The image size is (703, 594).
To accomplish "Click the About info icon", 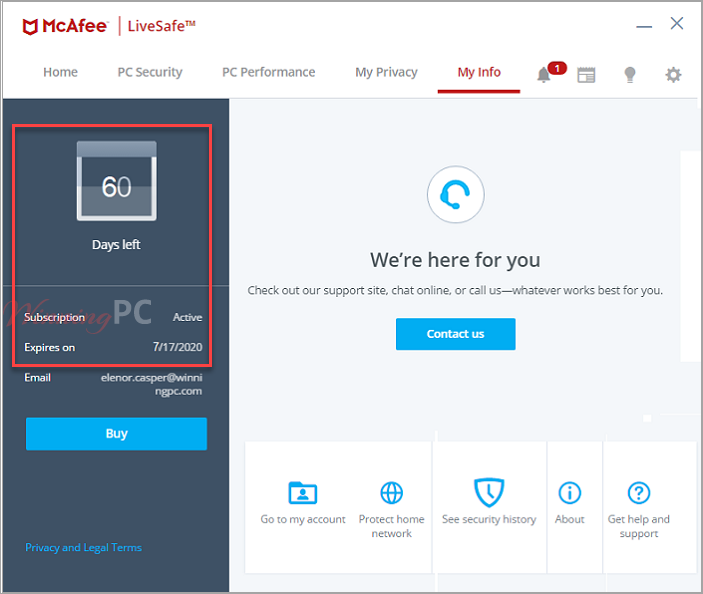I will tap(570, 493).
